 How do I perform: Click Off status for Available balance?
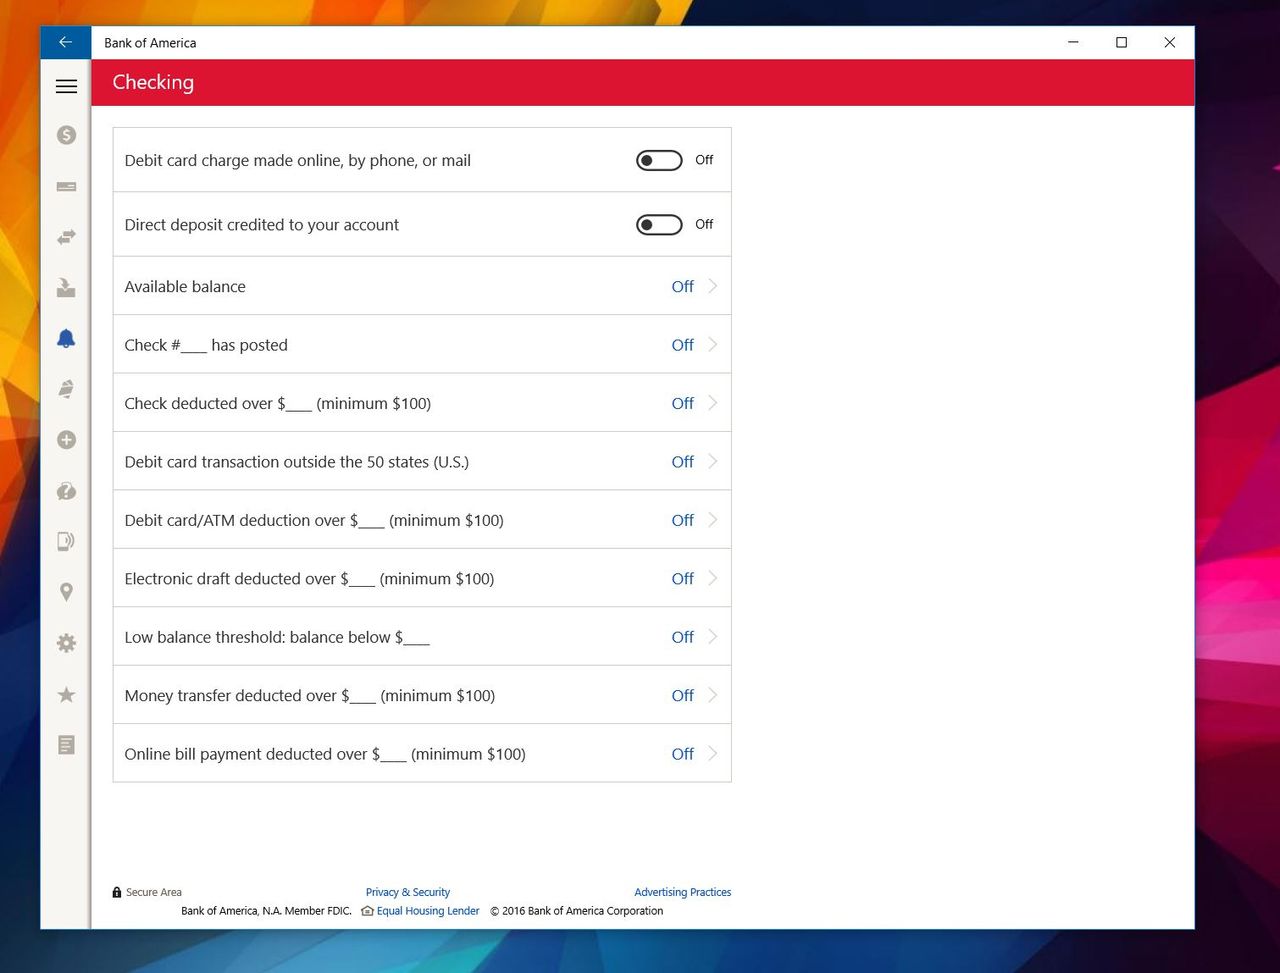tap(682, 286)
